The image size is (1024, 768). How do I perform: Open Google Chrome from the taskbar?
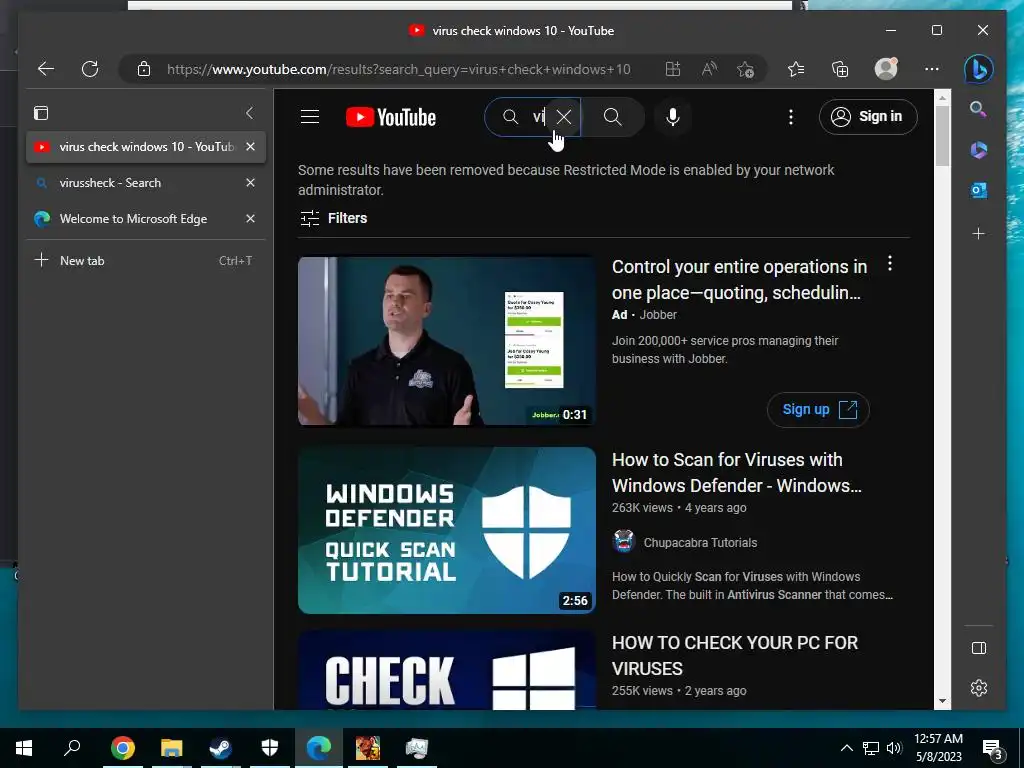pyautogui.click(x=123, y=748)
